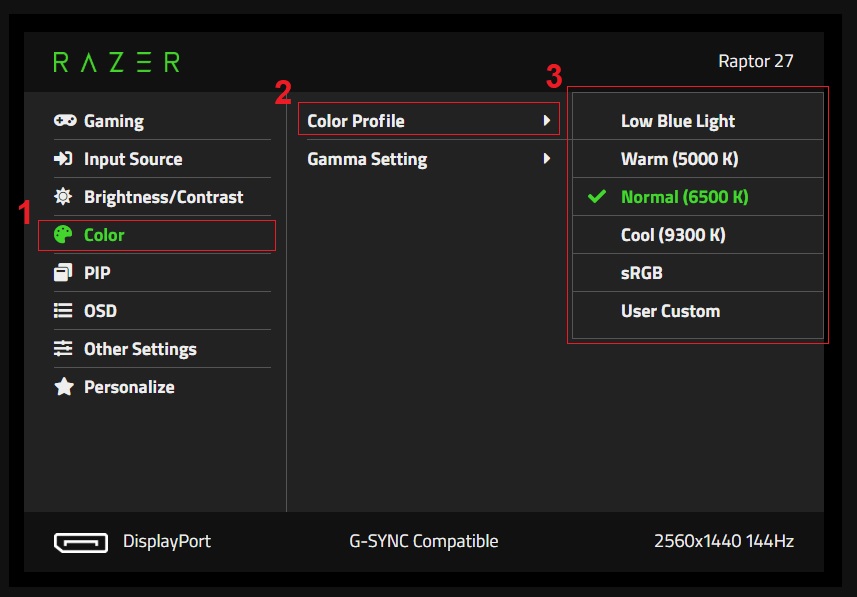Select the Gamma Setting option
857x597 pixels.
[x=428, y=159]
